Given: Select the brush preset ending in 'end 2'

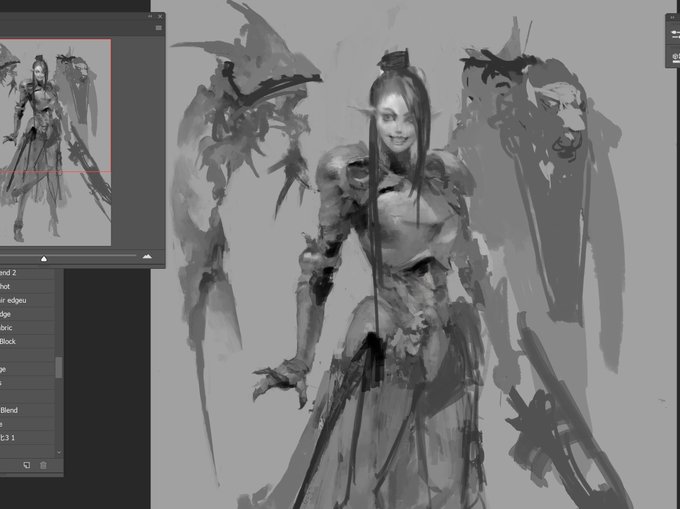Looking at the screenshot, I should click(x=27, y=273).
